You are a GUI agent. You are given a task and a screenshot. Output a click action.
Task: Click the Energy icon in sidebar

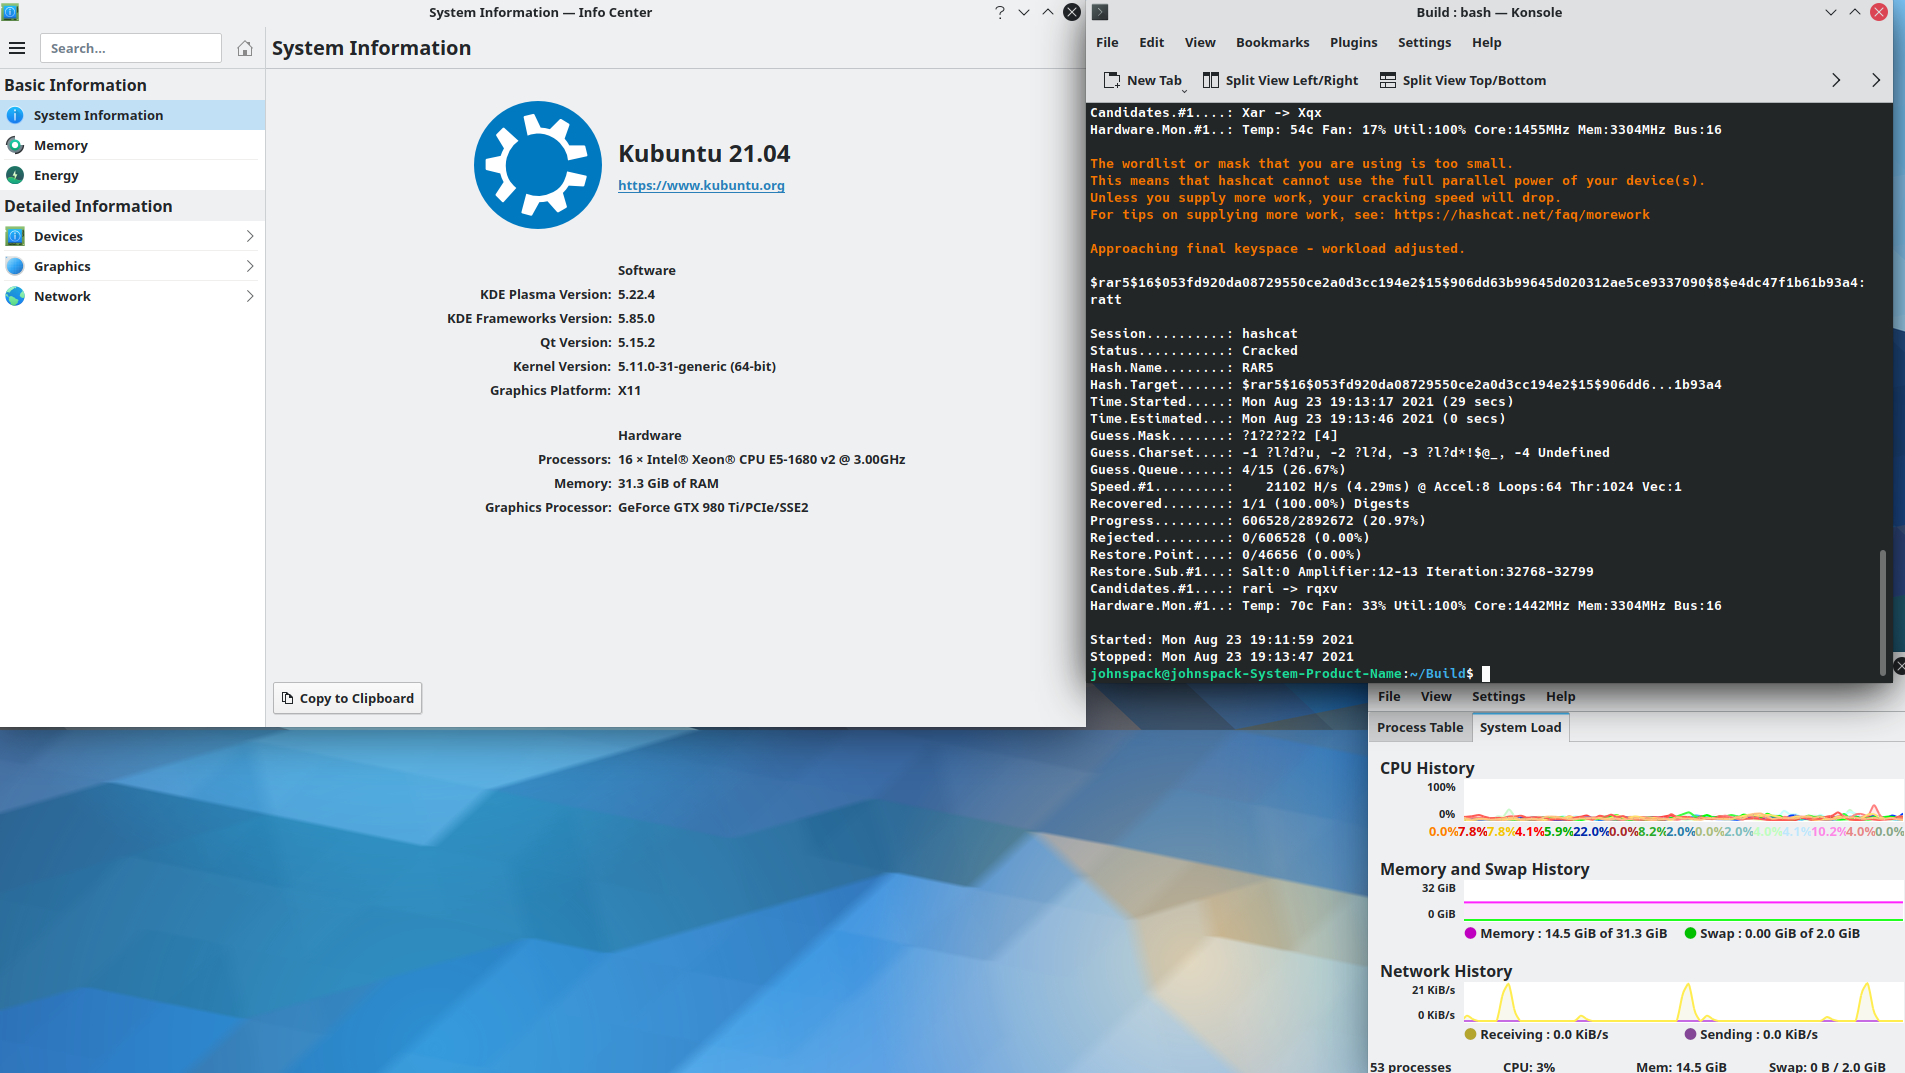click(x=15, y=175)
